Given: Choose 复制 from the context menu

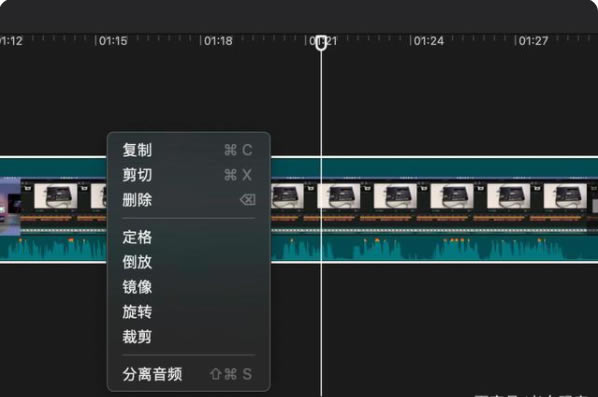Looking at the screenshot, I should coord(189,150).
